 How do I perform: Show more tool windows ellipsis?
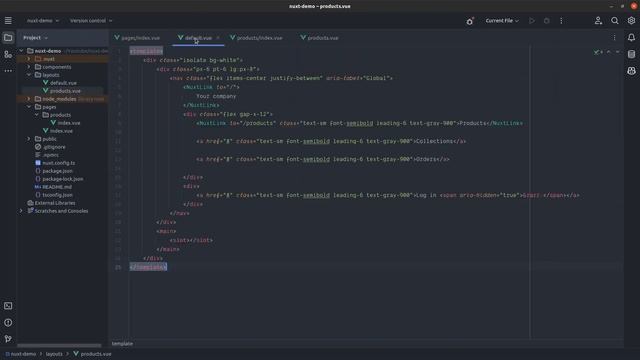click(8, 71)
